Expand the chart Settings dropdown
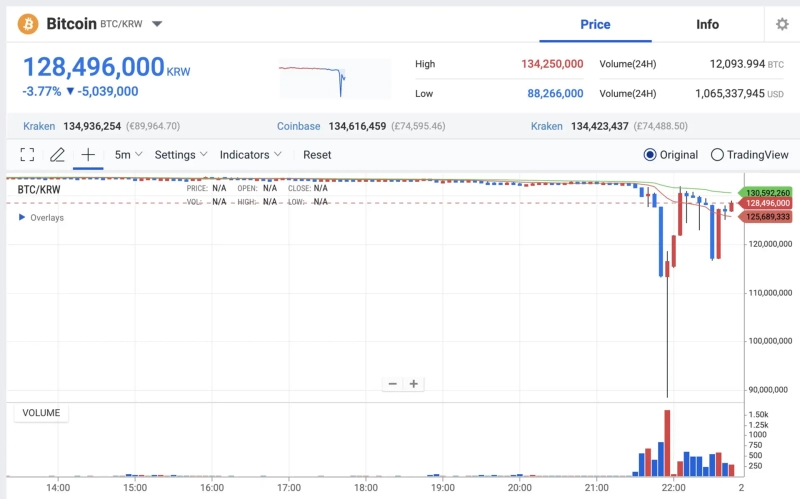The width and height of the screenshot is (800, 499). [181, 155]
